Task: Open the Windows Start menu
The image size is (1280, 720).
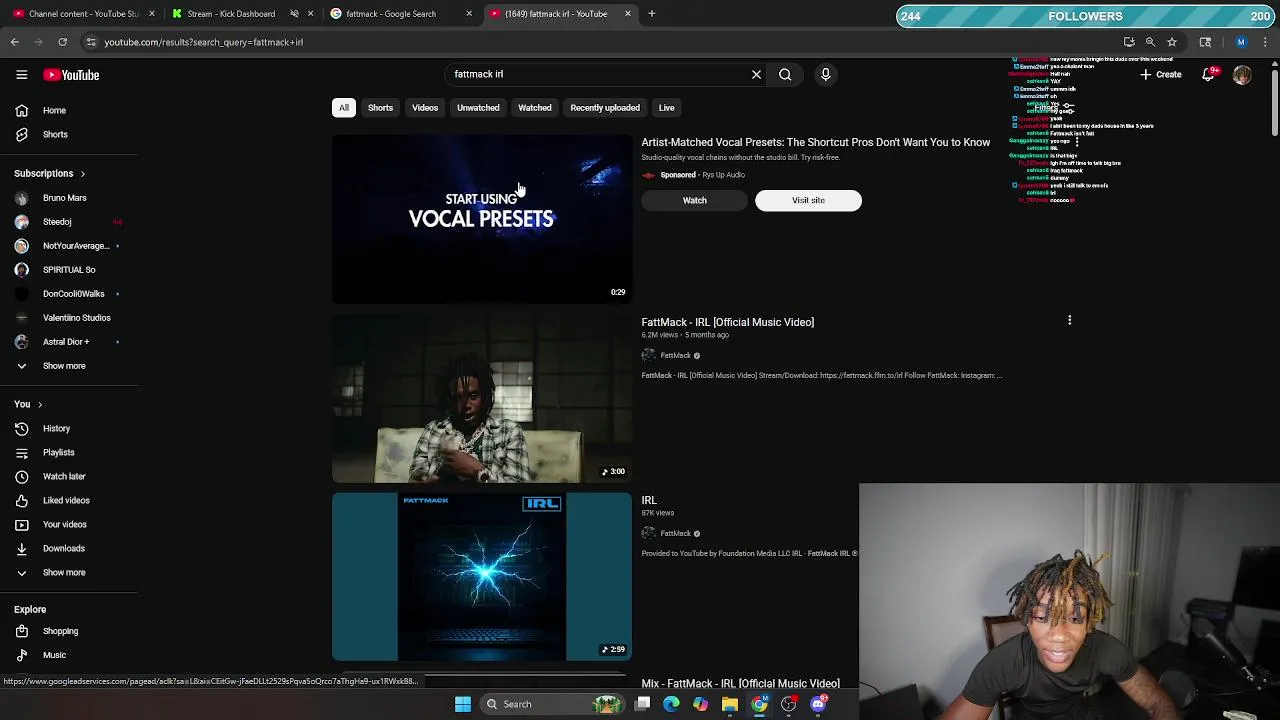Action: click(462, 704)
